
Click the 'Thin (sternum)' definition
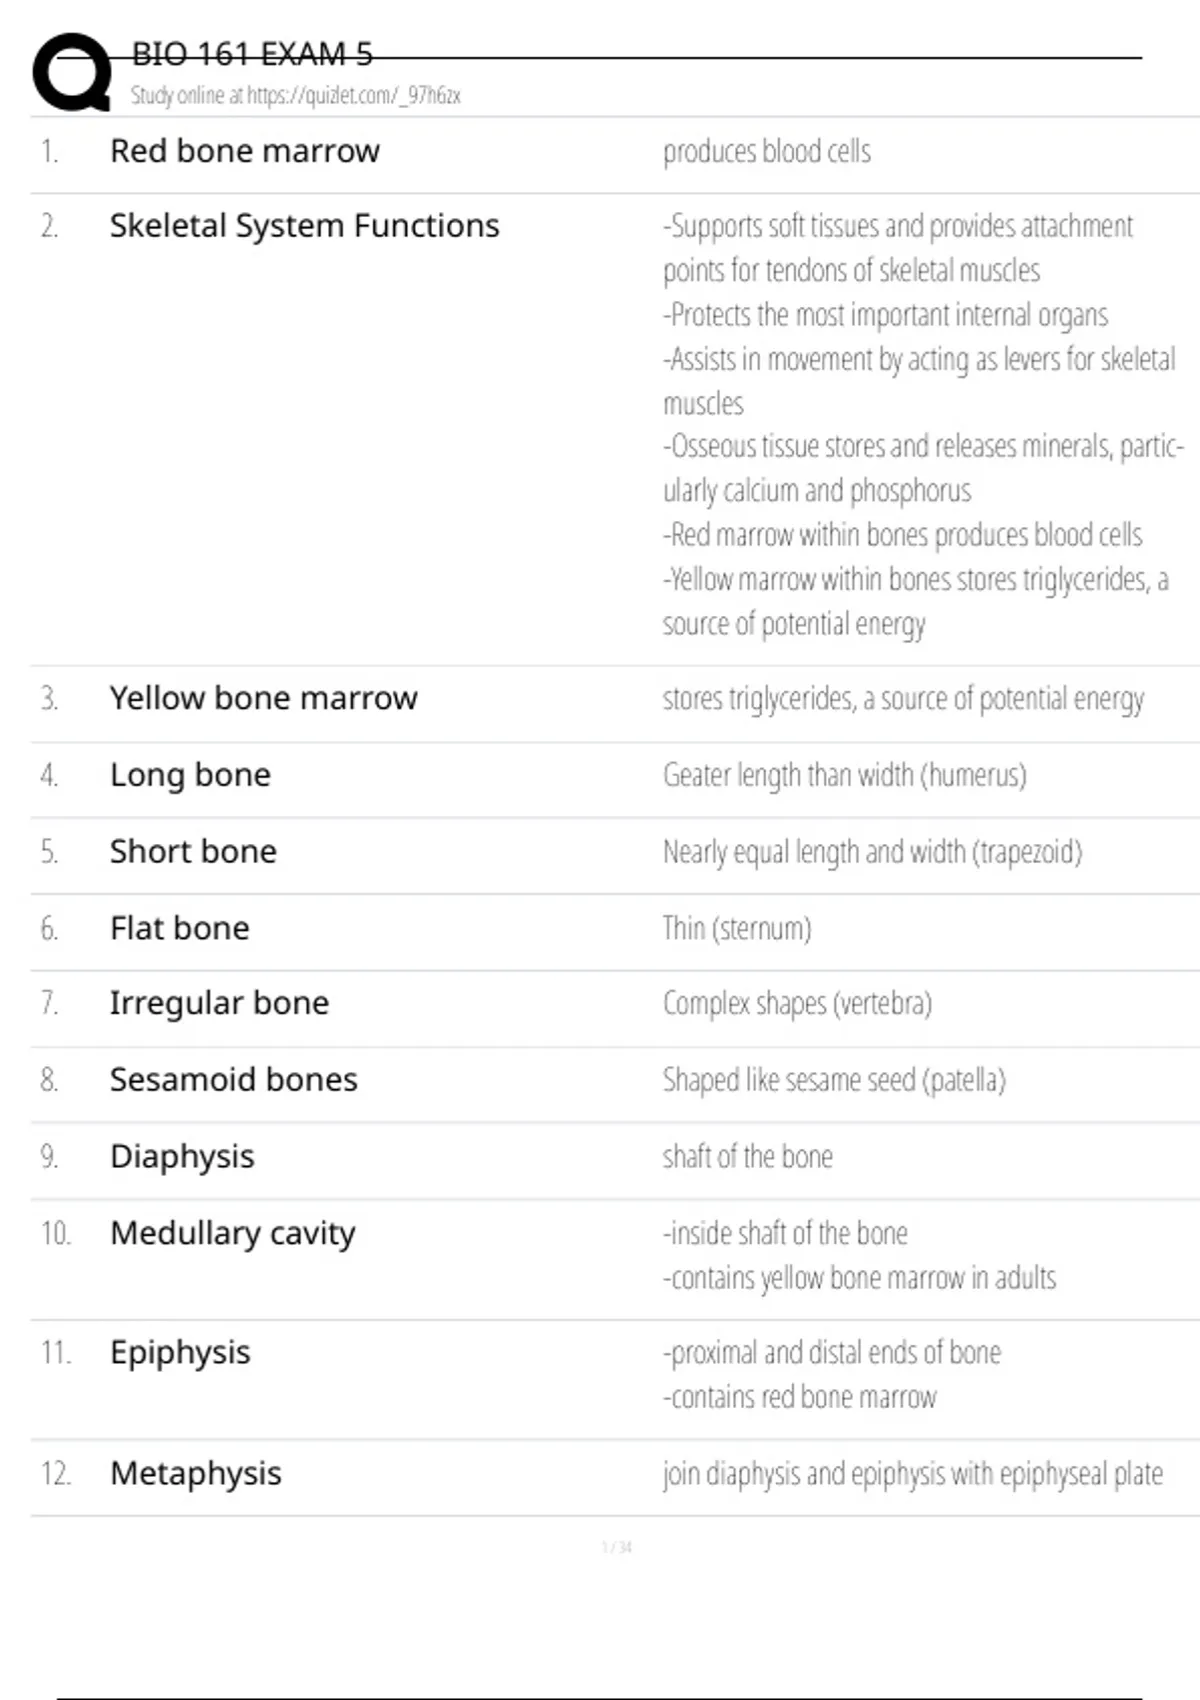736,929
